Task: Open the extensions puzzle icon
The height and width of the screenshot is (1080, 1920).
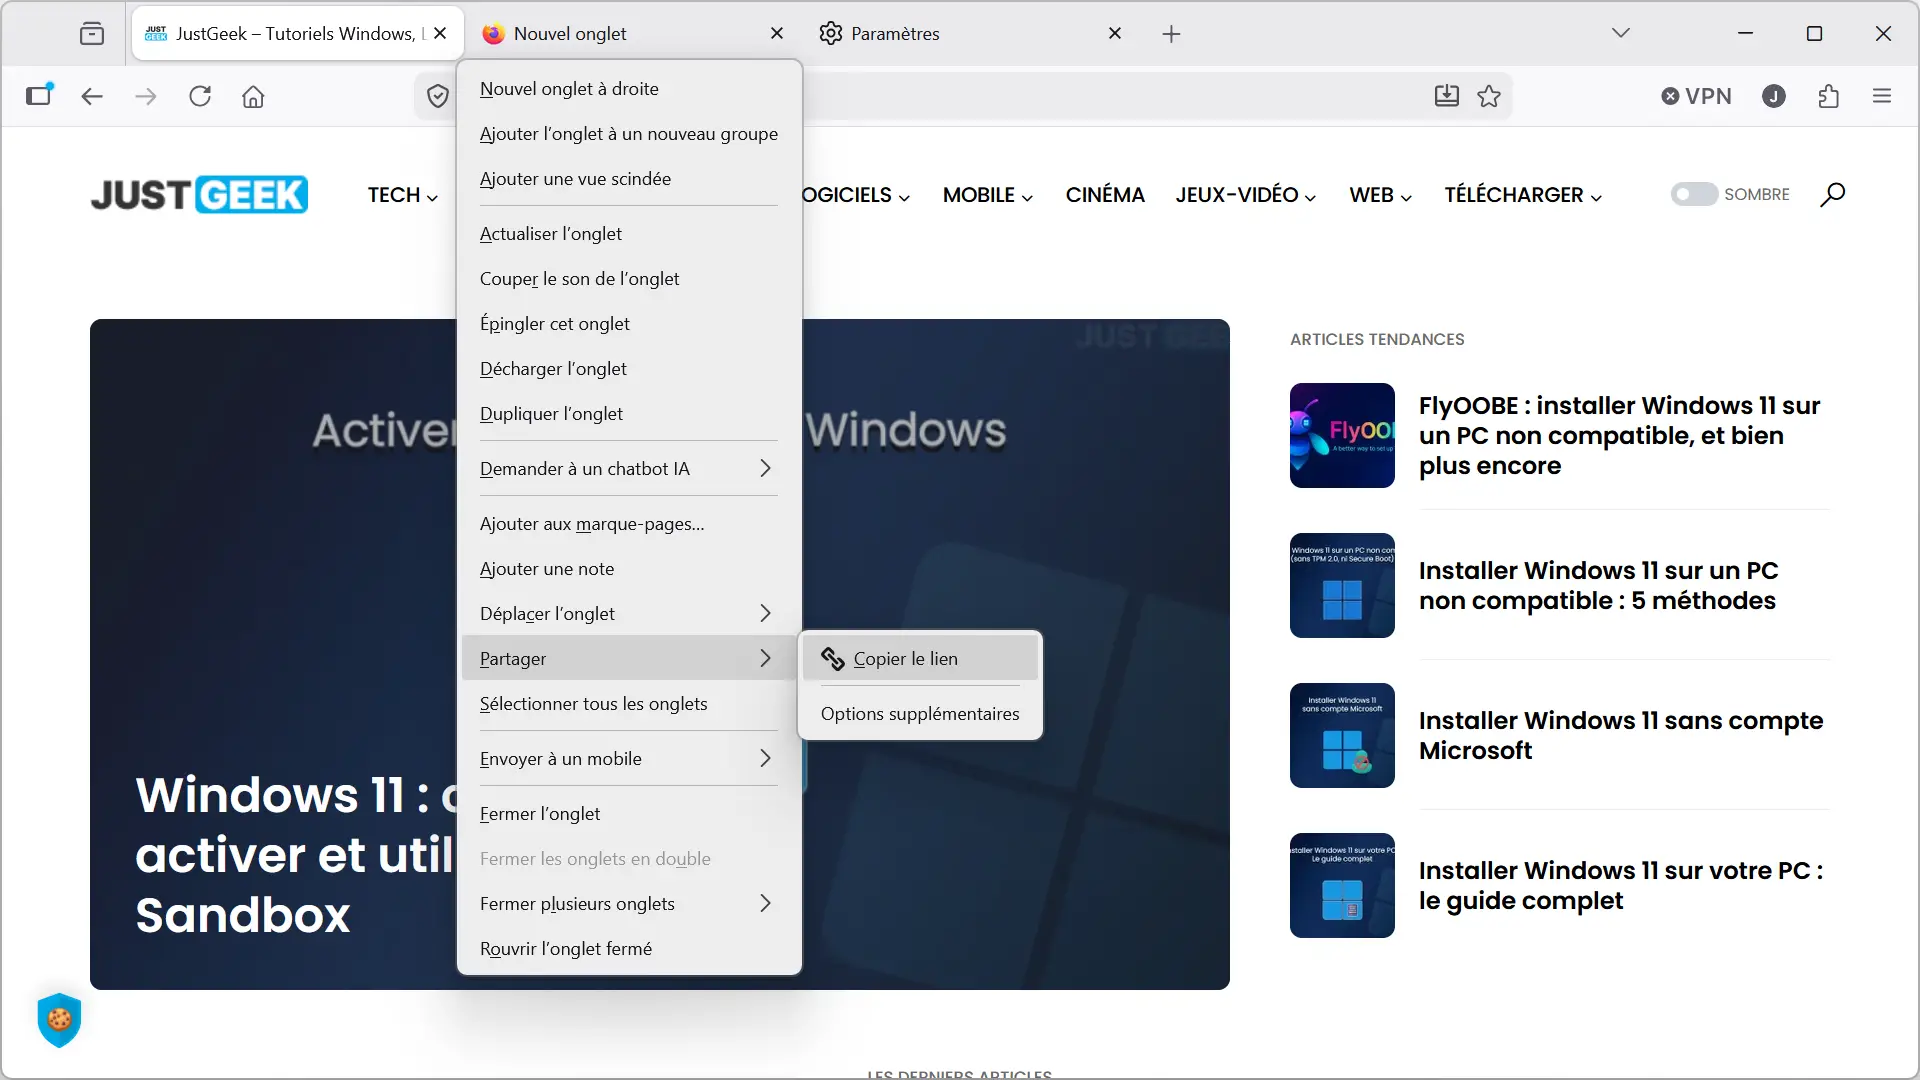Action: 1828,96
